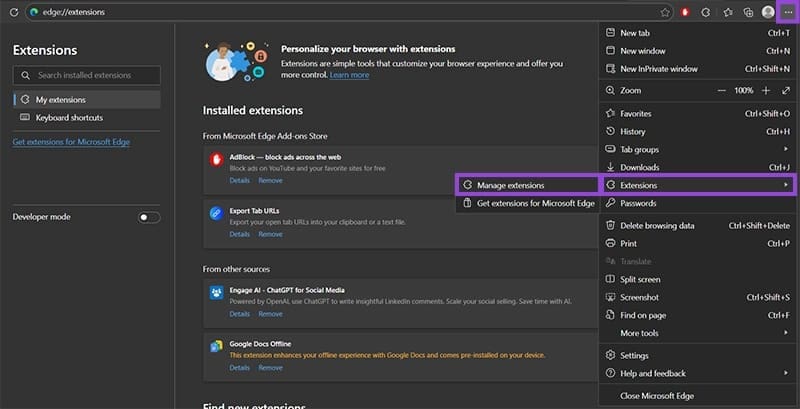
Task: Toggle Developer mode switch
Action: pyautogui.click(x=148, y=218)
